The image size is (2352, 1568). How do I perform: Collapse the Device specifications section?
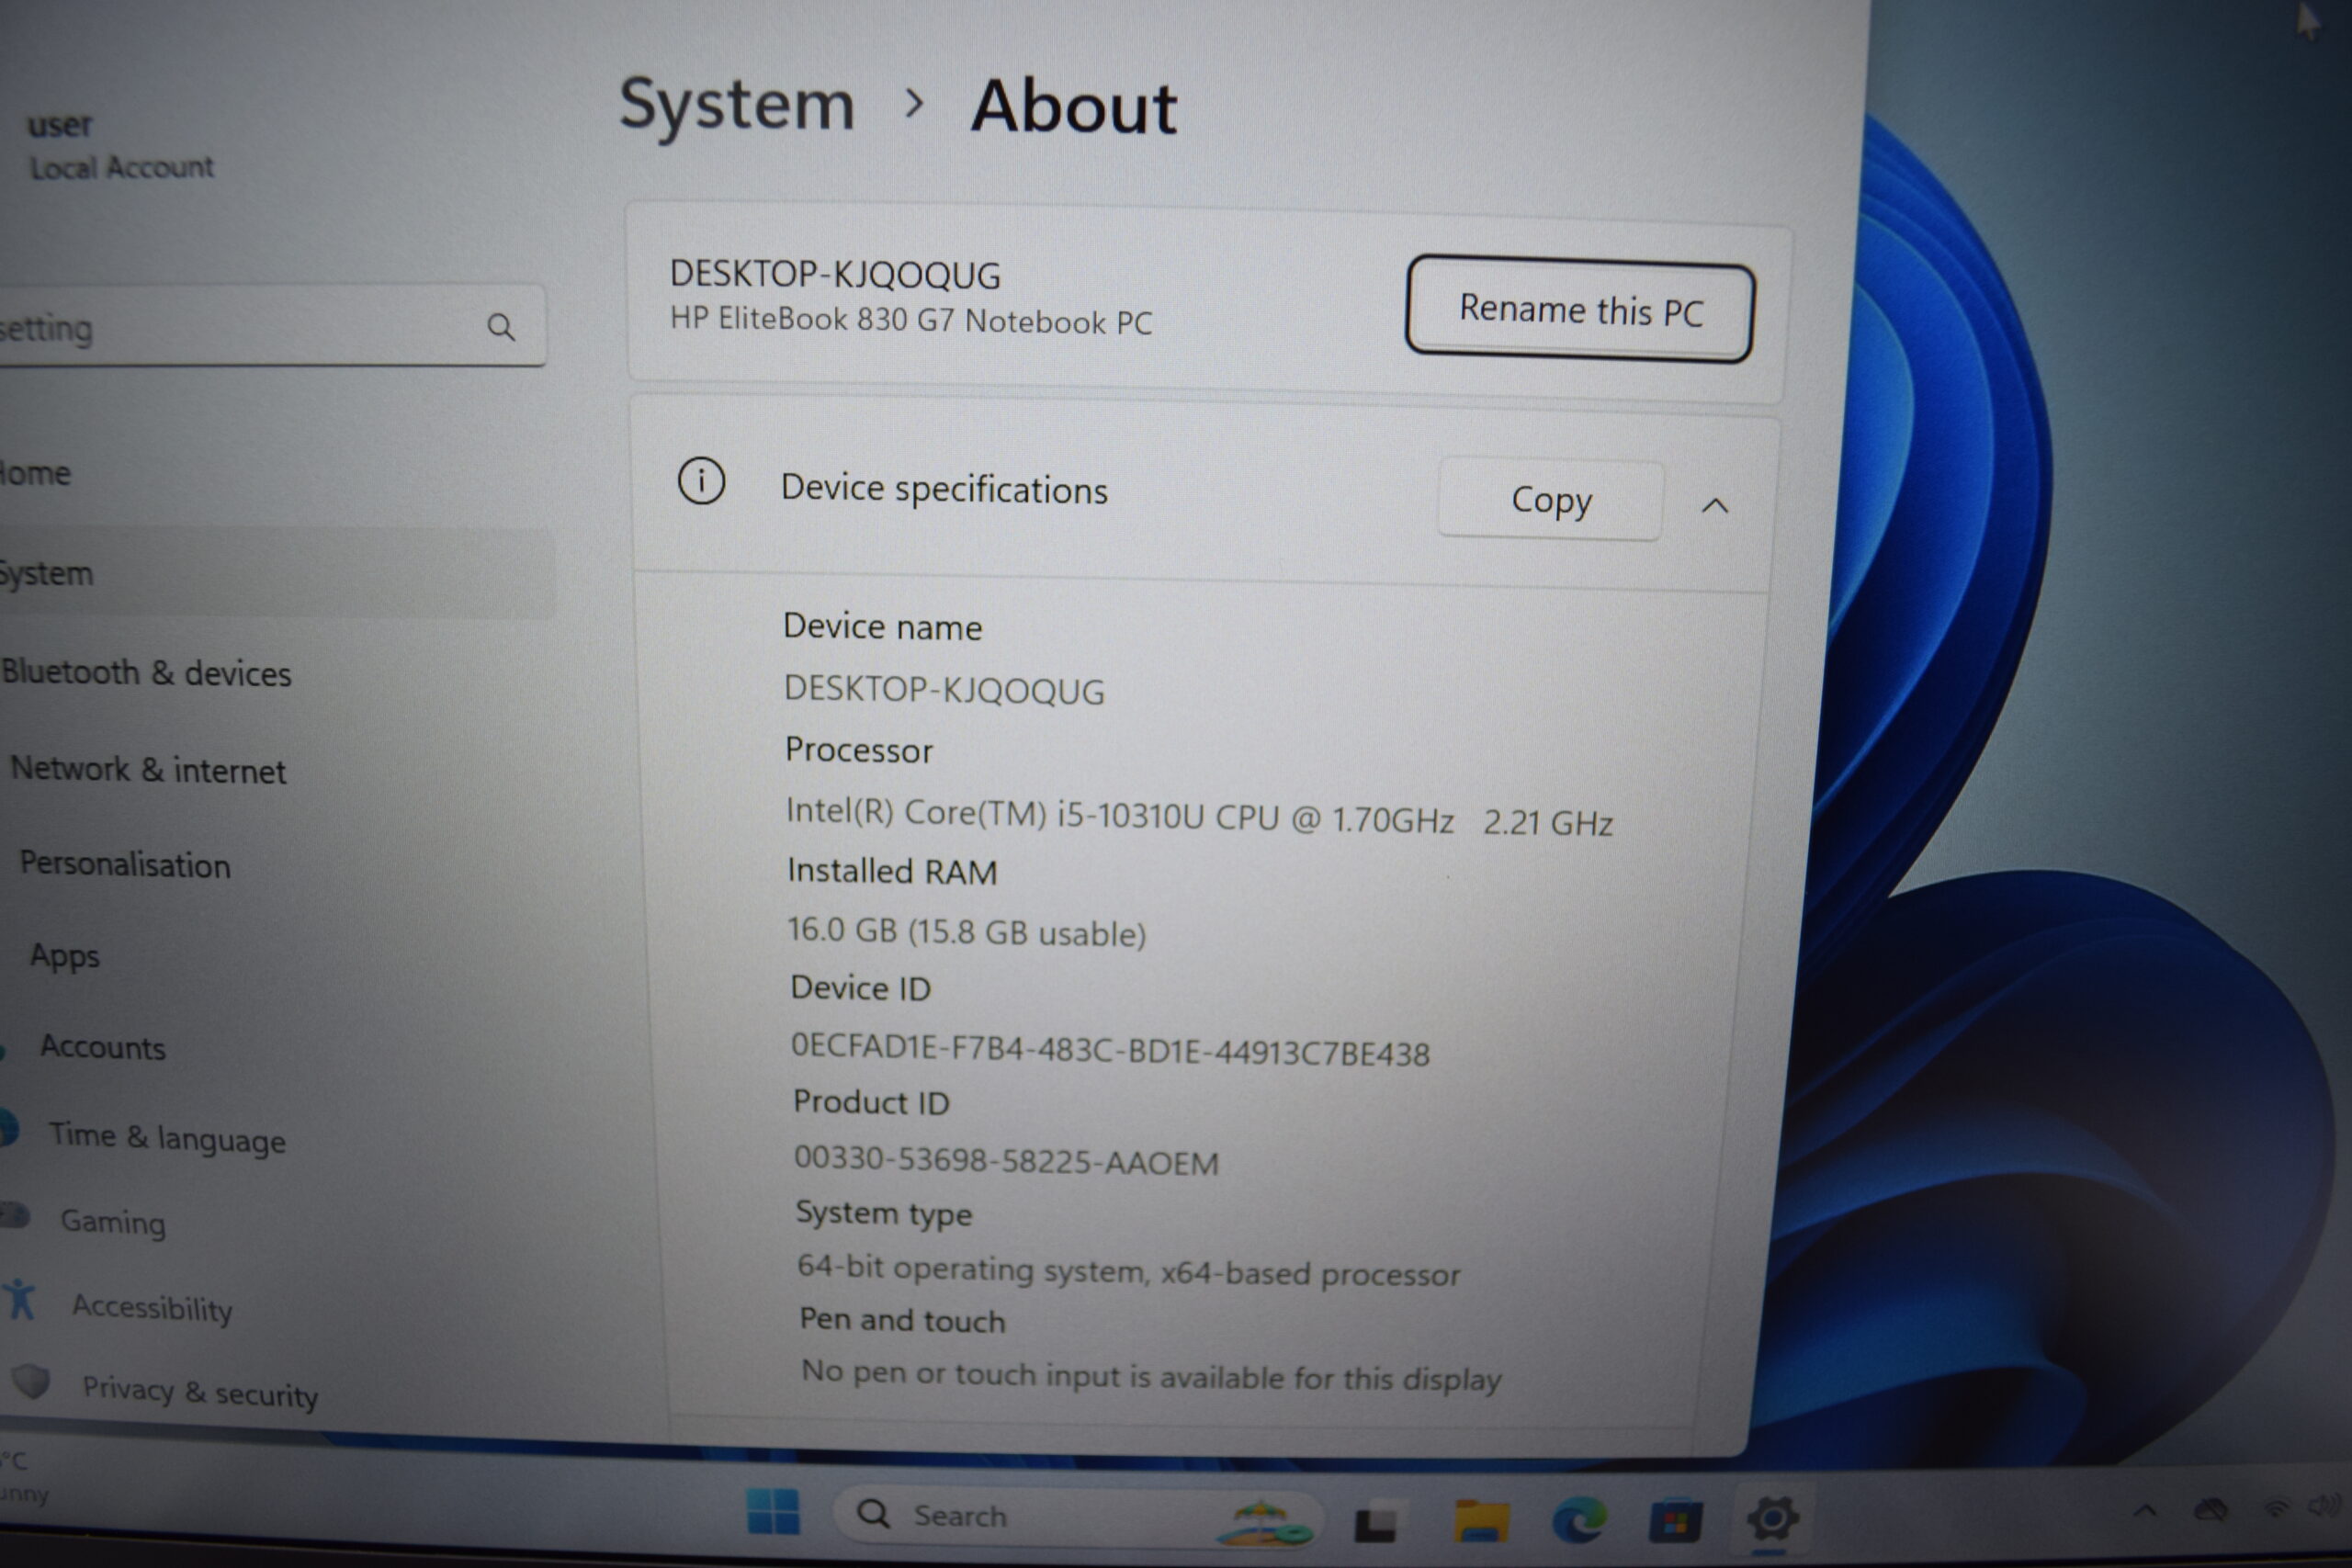pos(1715,506)
